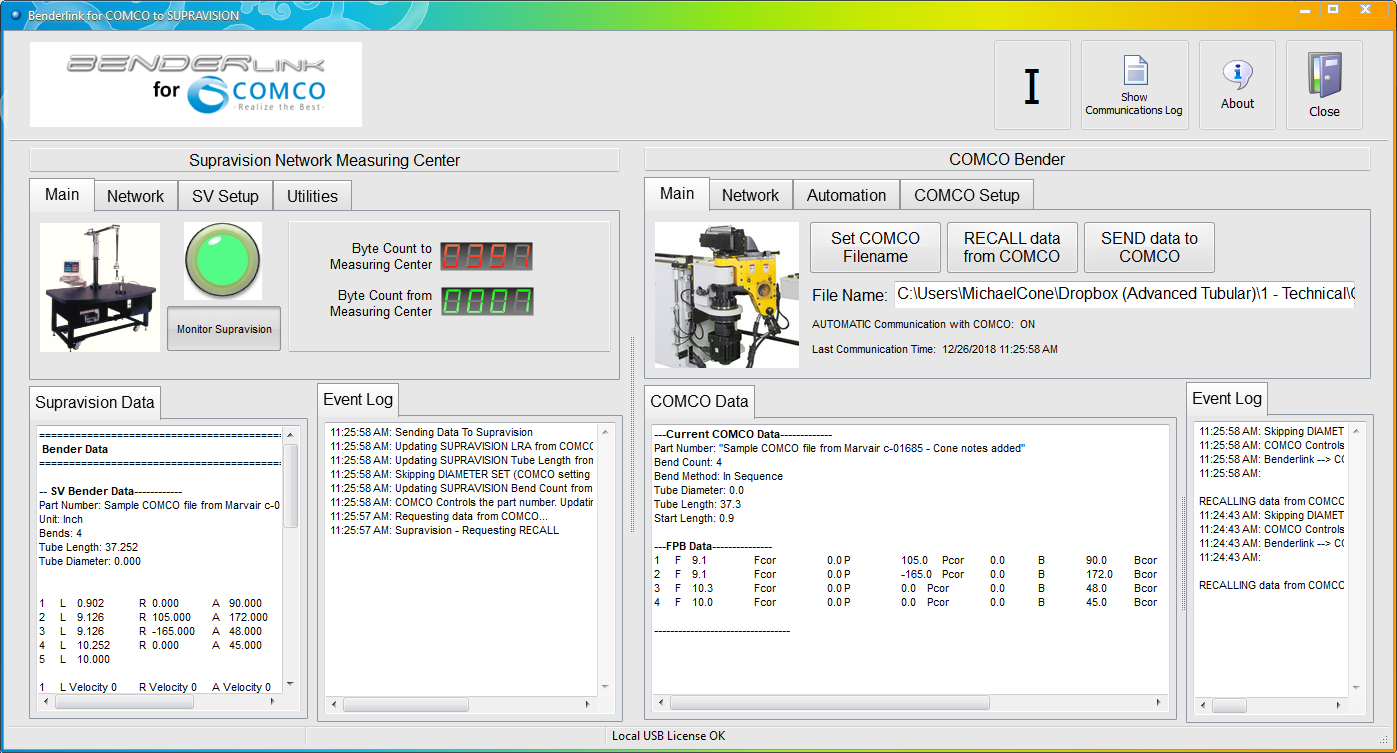Select the COMCO Setup tab

click(966, 195)
